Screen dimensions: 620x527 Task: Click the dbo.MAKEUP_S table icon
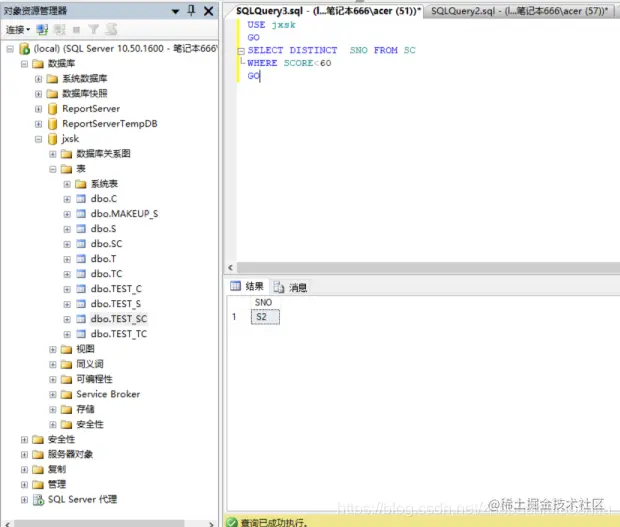pos(81,214)
